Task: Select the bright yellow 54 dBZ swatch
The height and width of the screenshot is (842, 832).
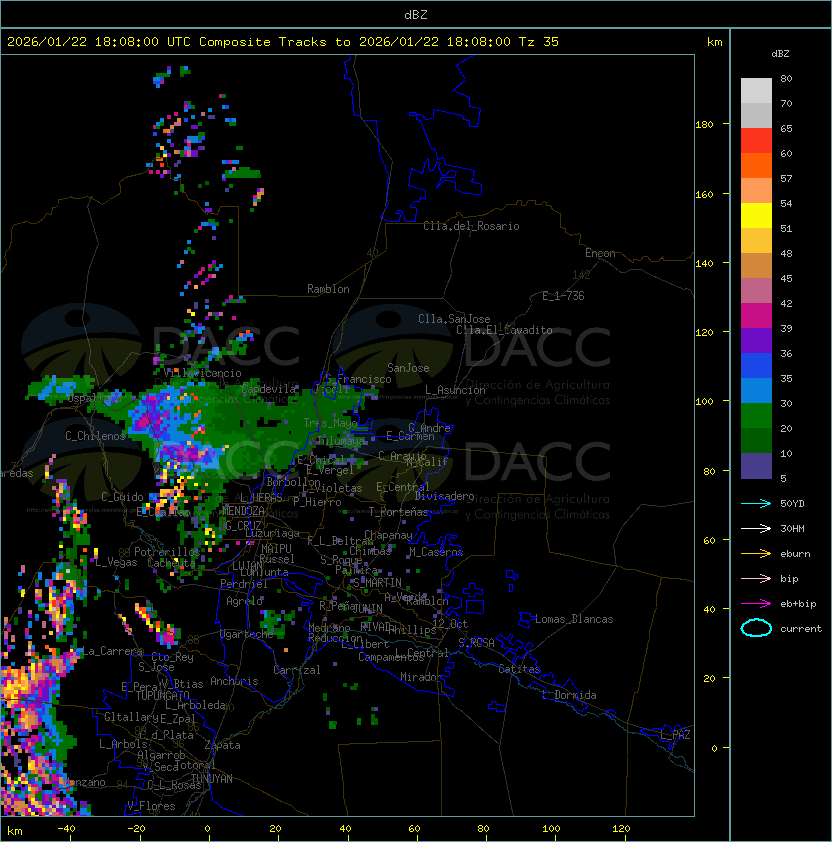Action: (x=756, y=215)
